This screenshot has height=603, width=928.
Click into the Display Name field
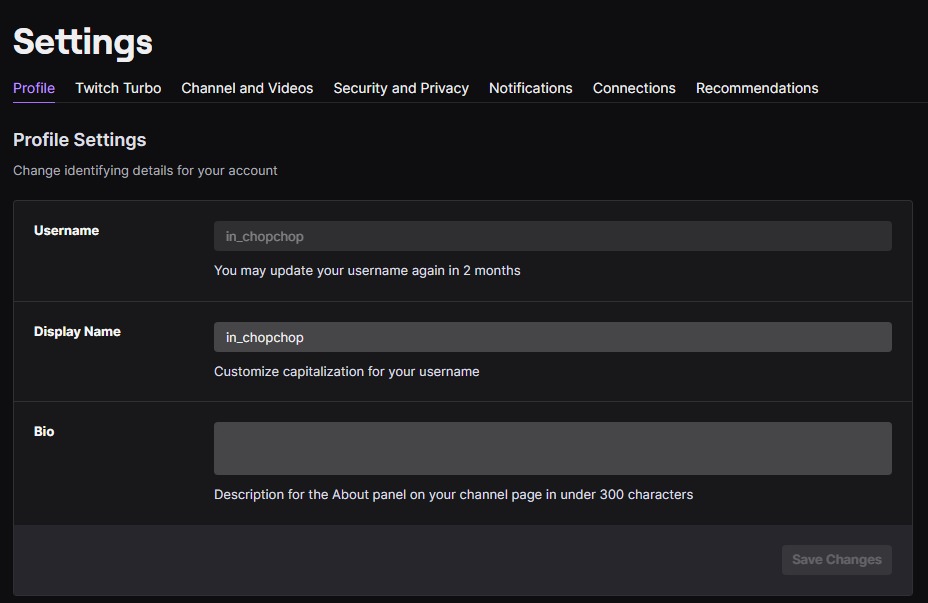552,337
